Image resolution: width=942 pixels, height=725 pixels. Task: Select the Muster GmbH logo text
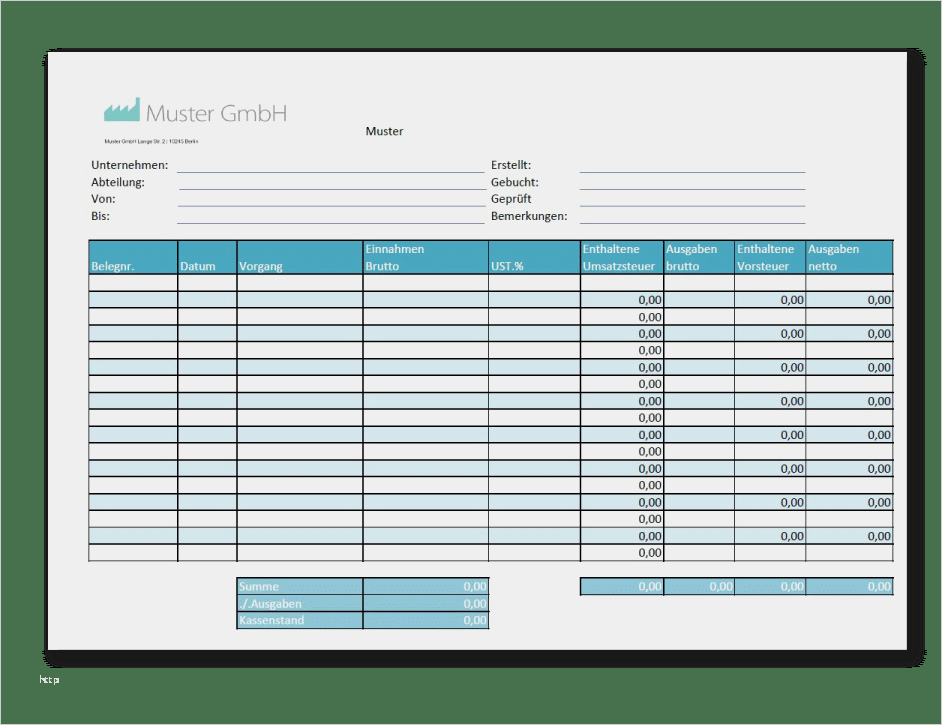pos(216,114)
